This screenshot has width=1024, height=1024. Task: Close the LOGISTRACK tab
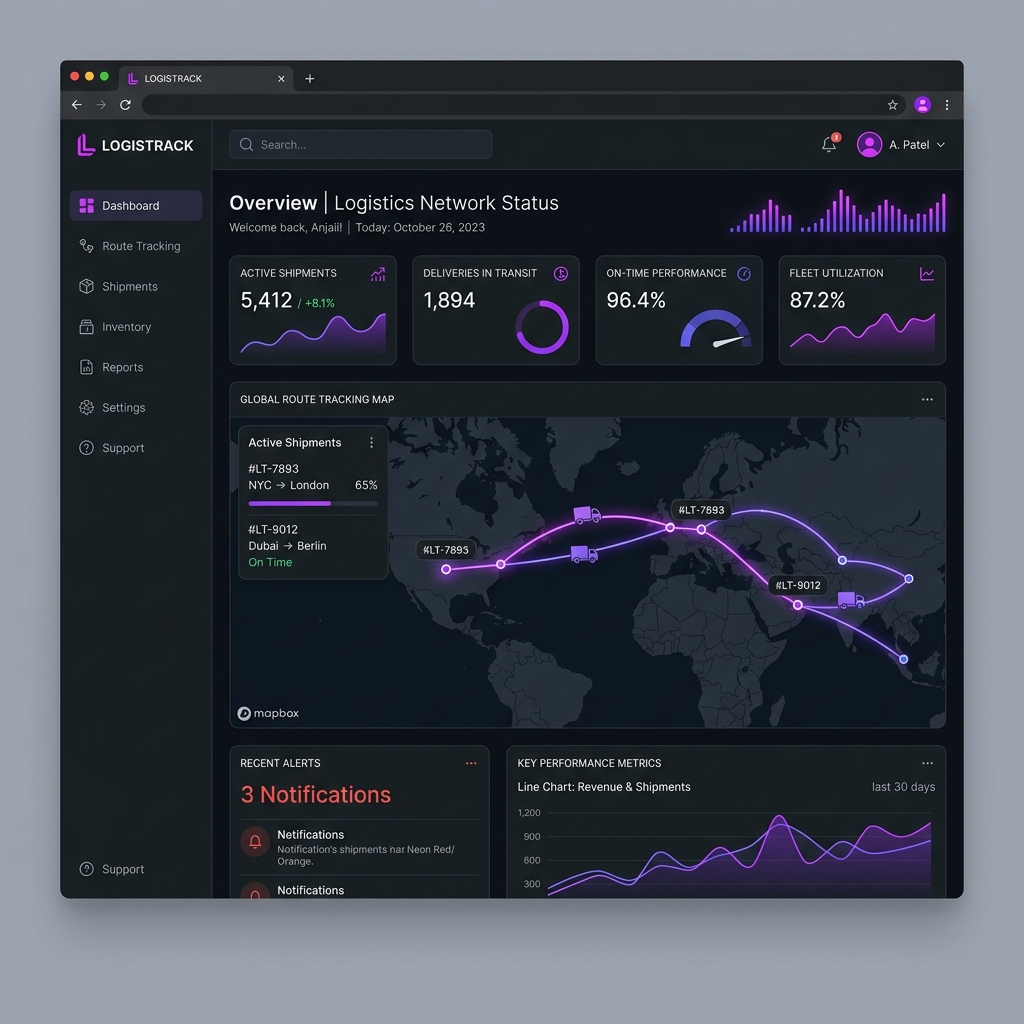click(281, 79)
